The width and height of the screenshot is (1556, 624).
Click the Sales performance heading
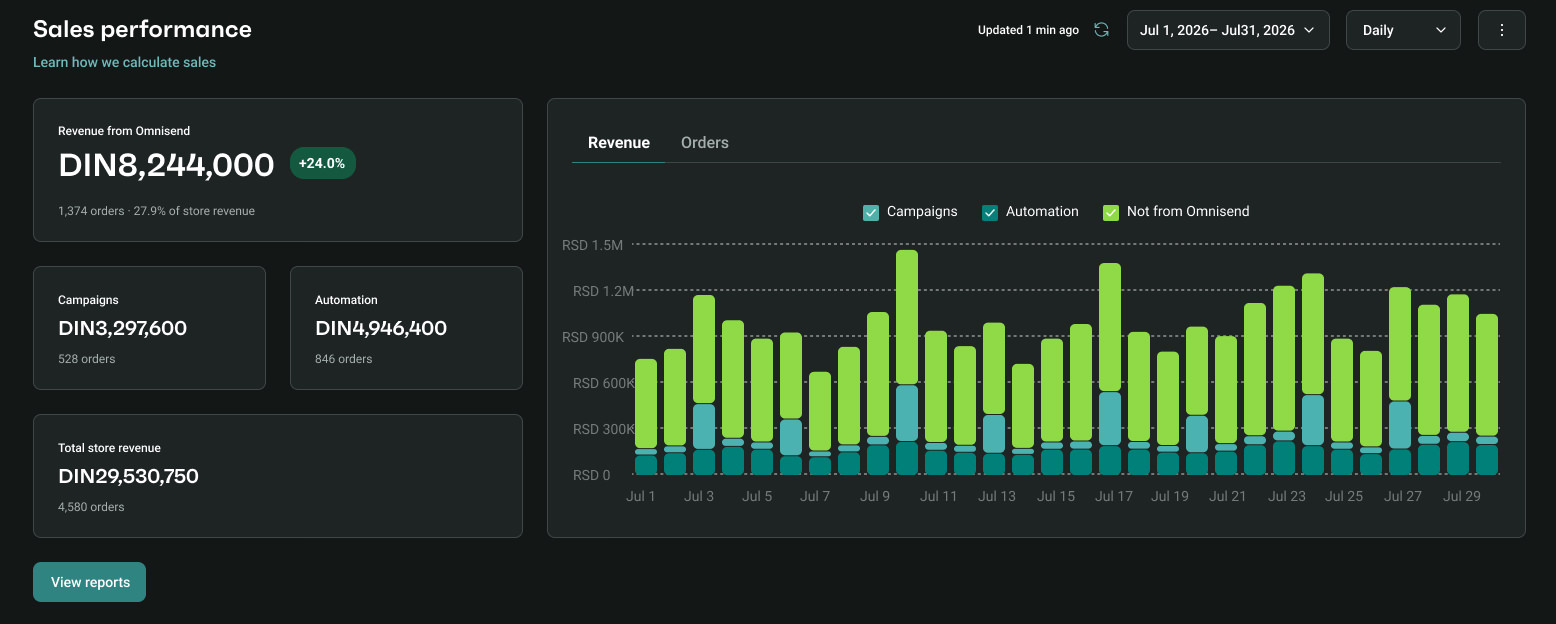click(x=142, y=29)
